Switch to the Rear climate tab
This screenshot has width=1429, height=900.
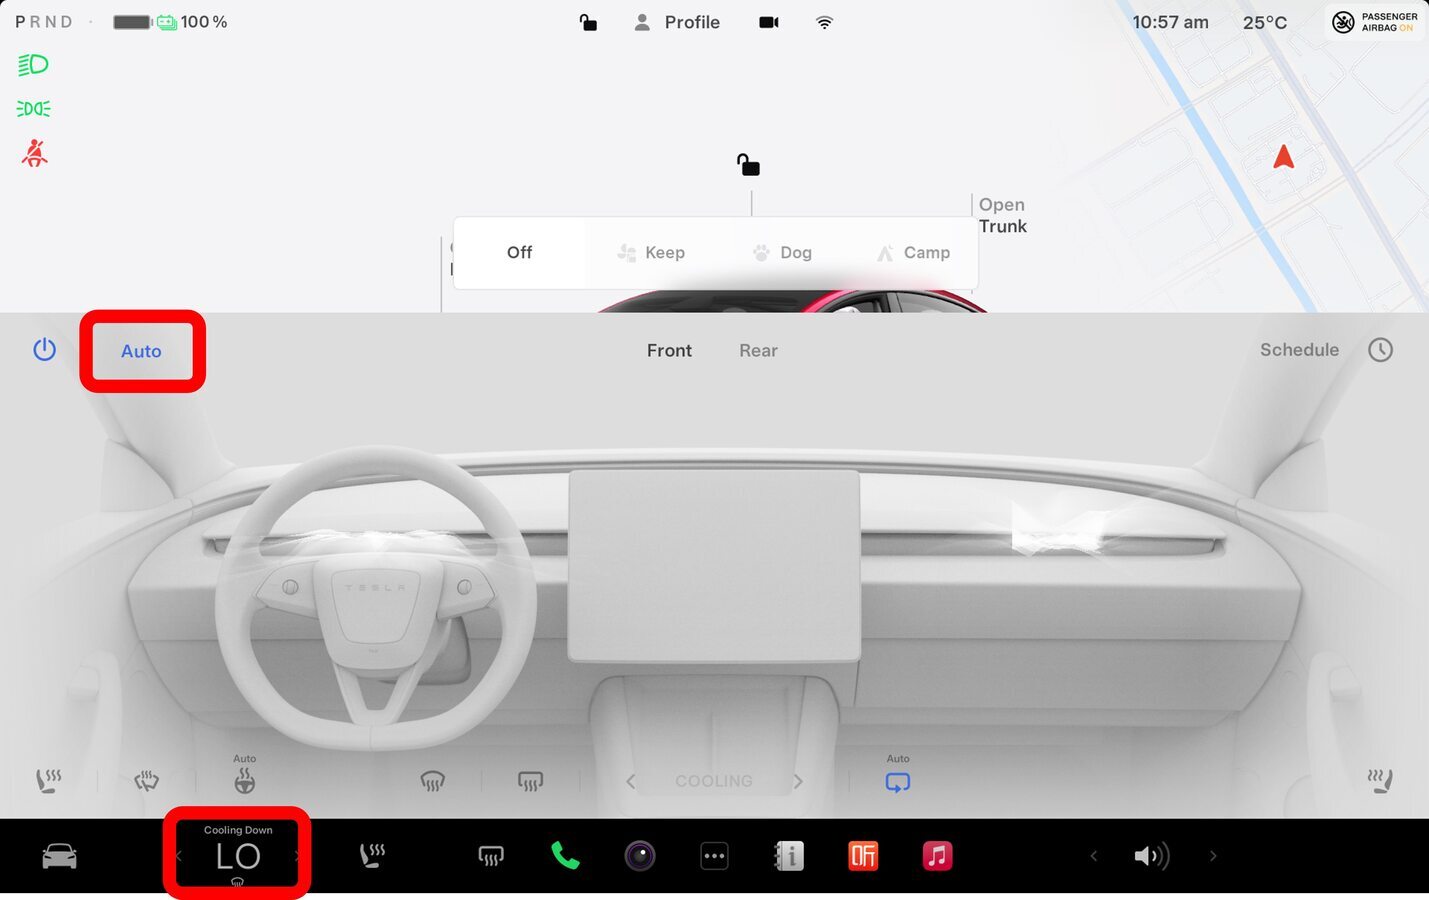[x=758, y=351]
